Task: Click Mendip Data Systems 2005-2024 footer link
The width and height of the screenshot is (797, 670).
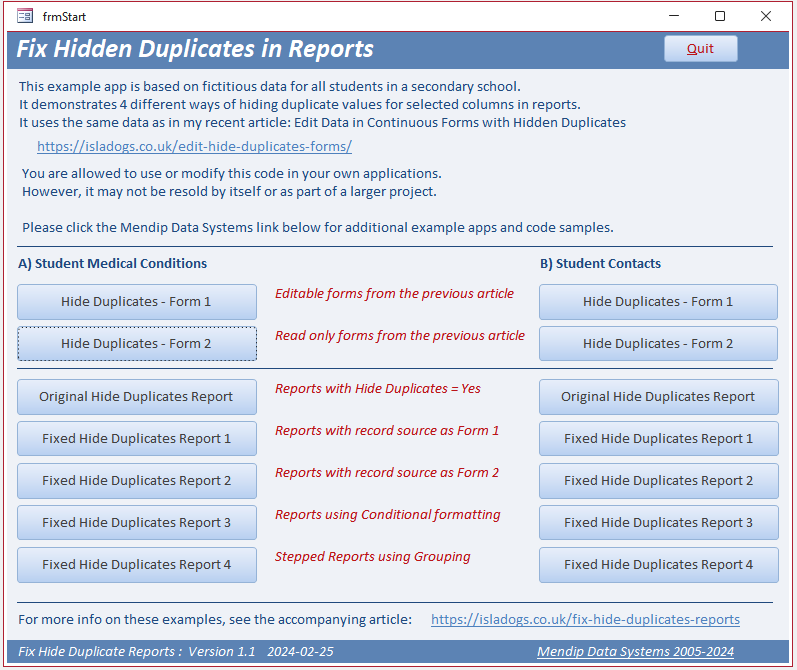Action: tap(635, 652)
